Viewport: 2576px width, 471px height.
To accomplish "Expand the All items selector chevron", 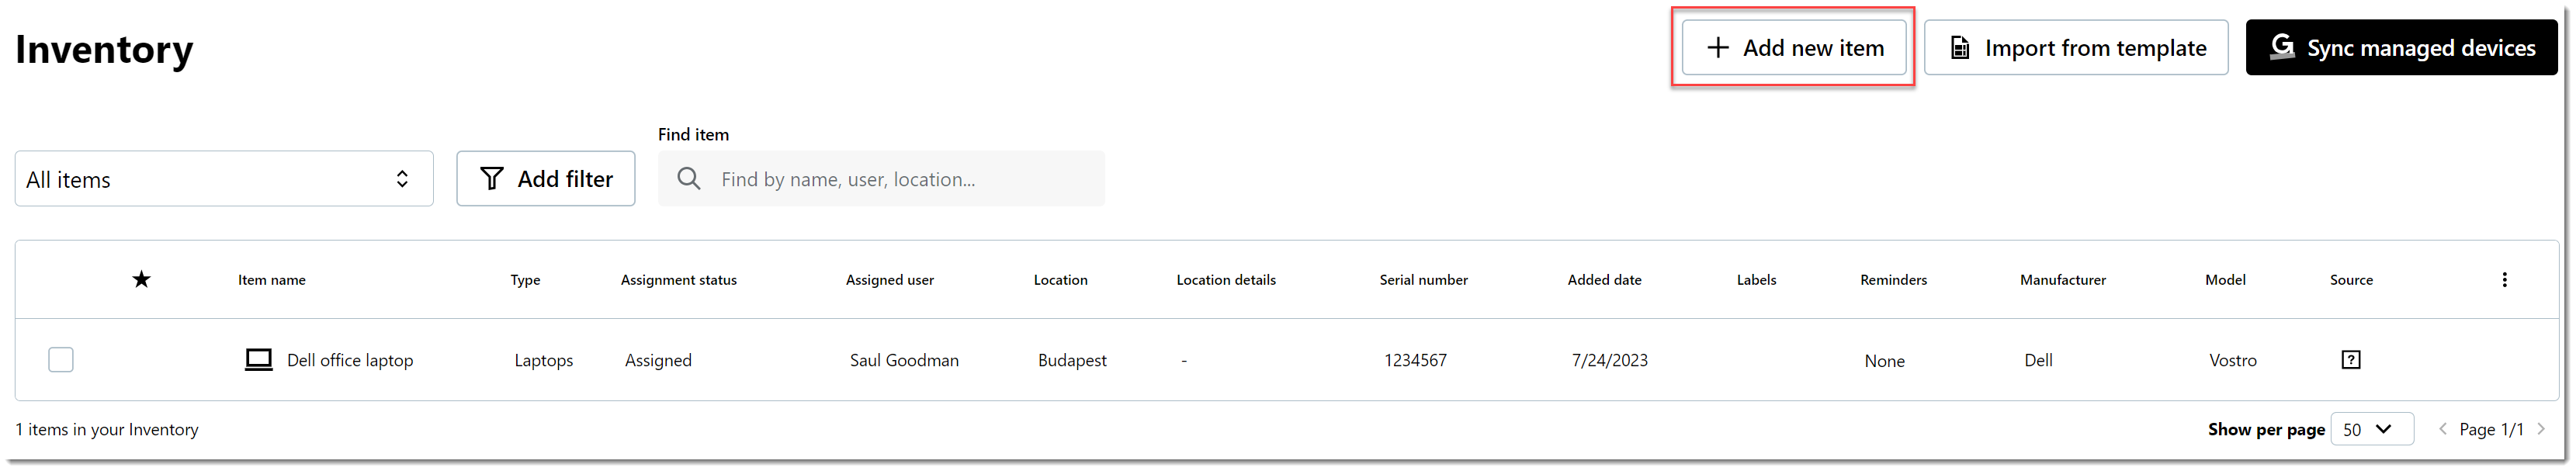I will click(402, 178).
